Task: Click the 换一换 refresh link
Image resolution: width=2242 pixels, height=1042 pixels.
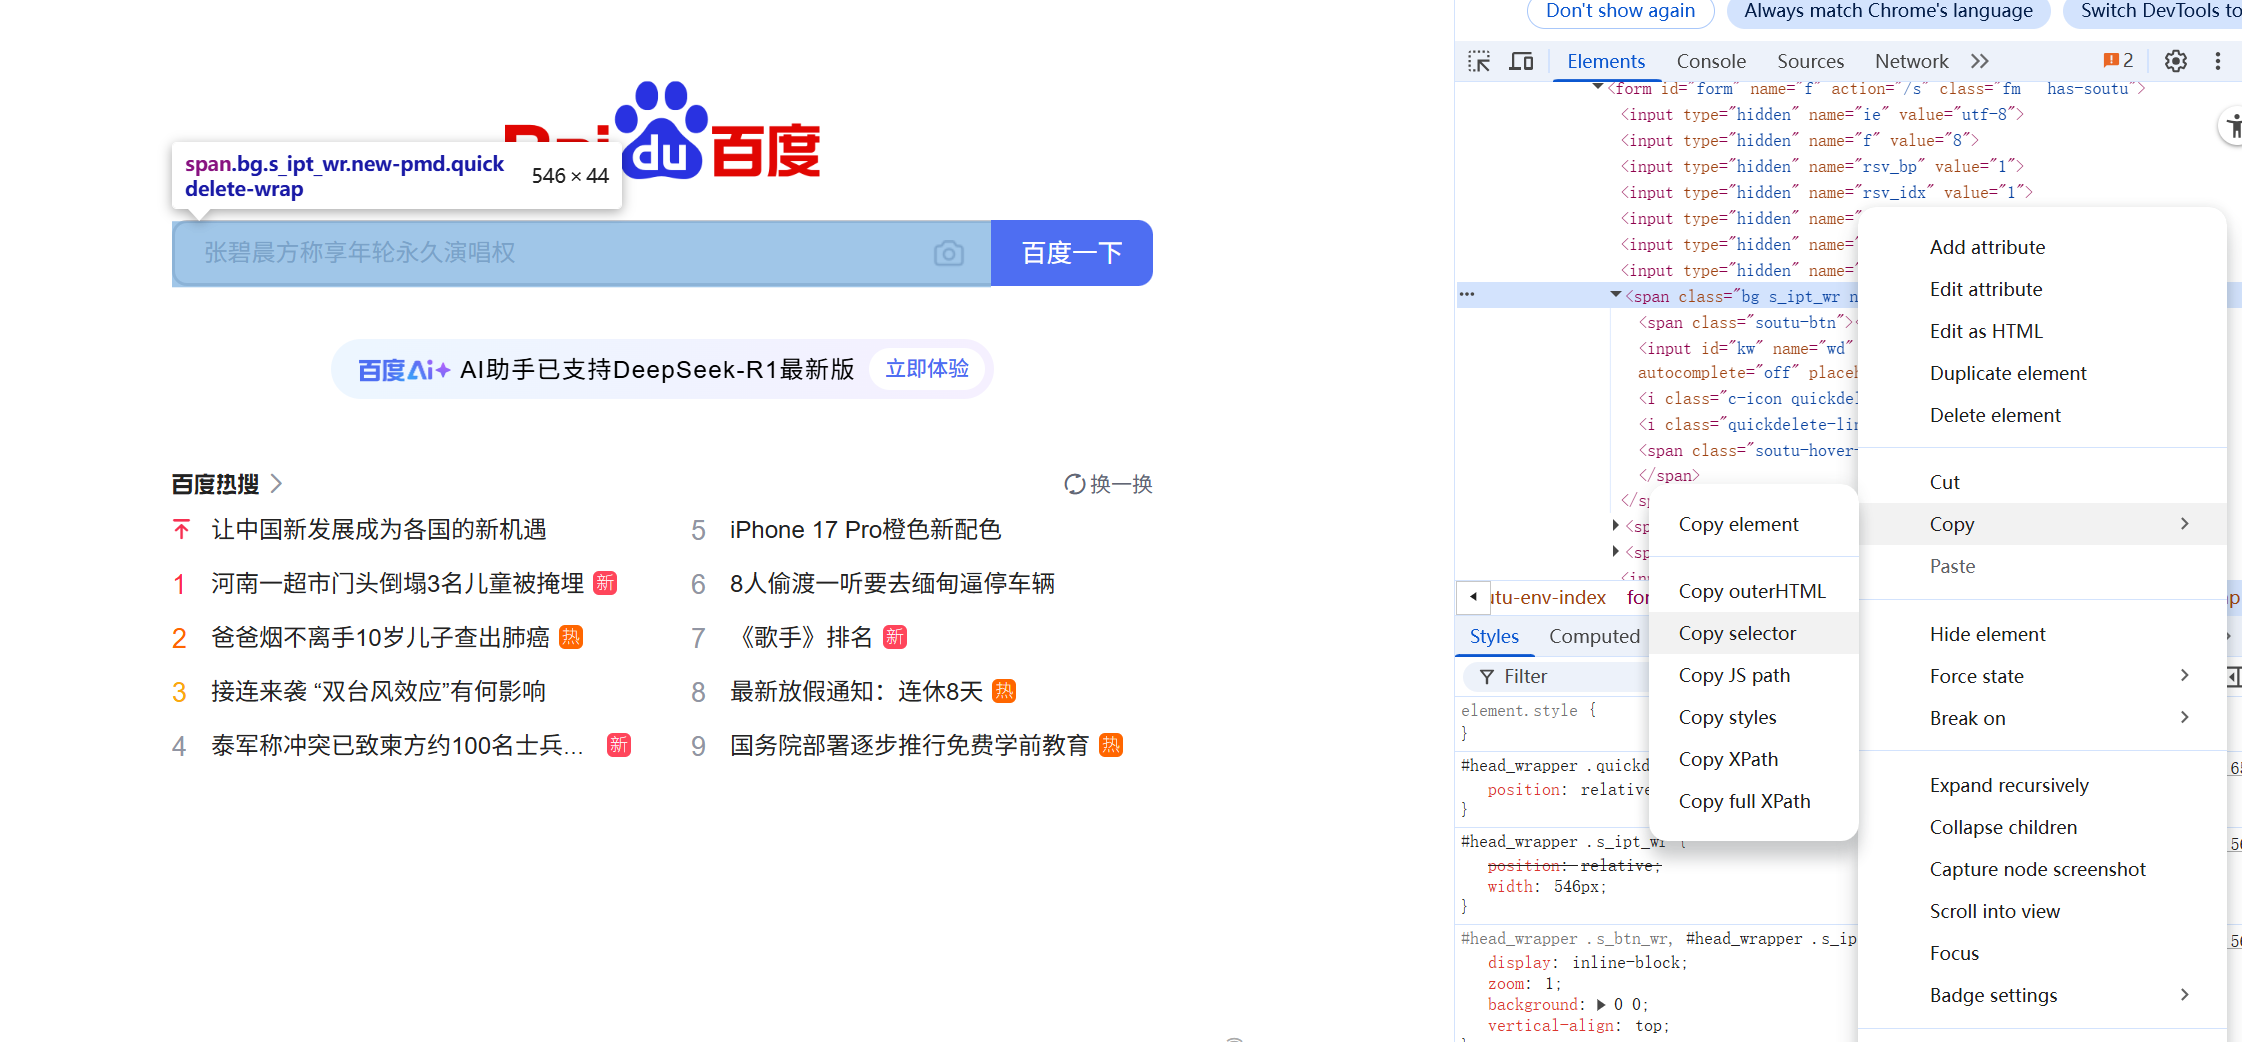Action: [x=1121, y=484]
